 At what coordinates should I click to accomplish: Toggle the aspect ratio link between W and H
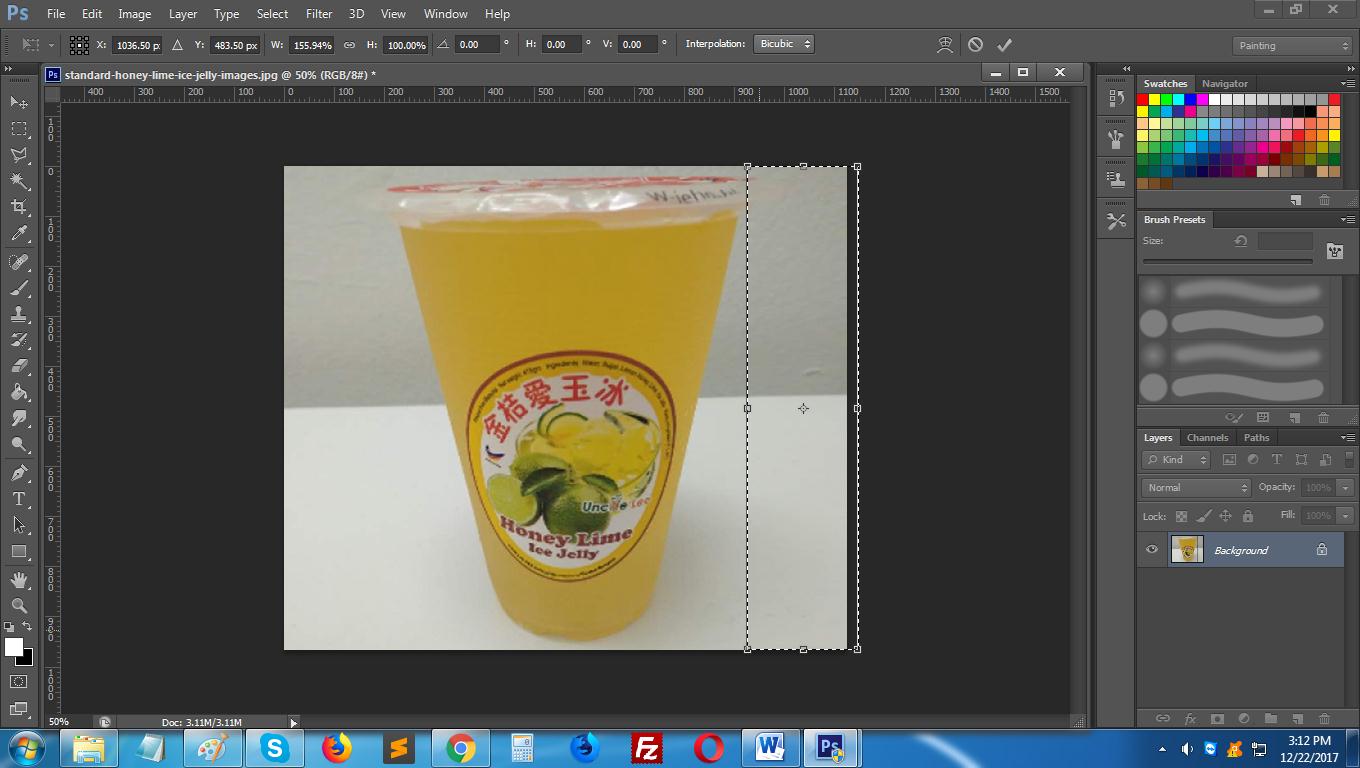tap(349, 45)
